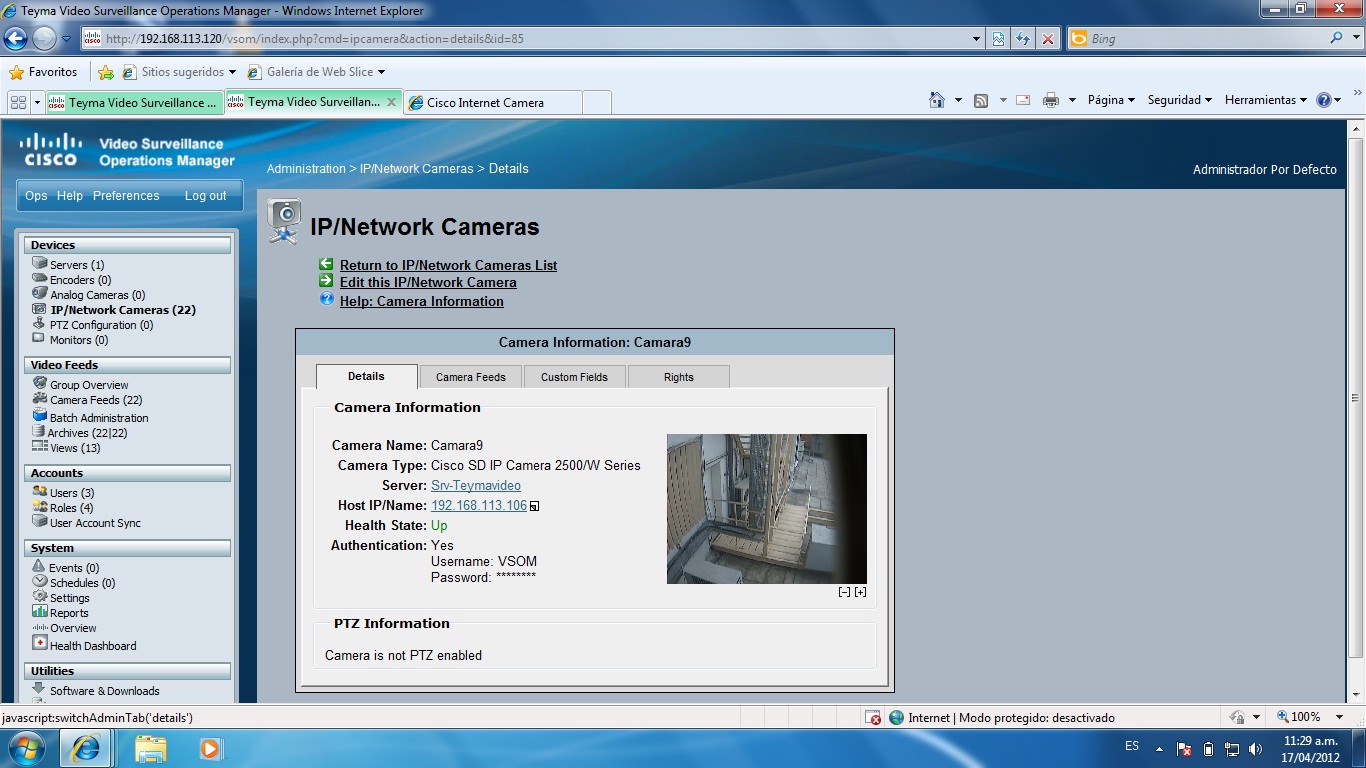Click the browser Stop loading button
The height and width of the screenshot is (768, 1366).
pyautogui.click(x=1048, y=39)
